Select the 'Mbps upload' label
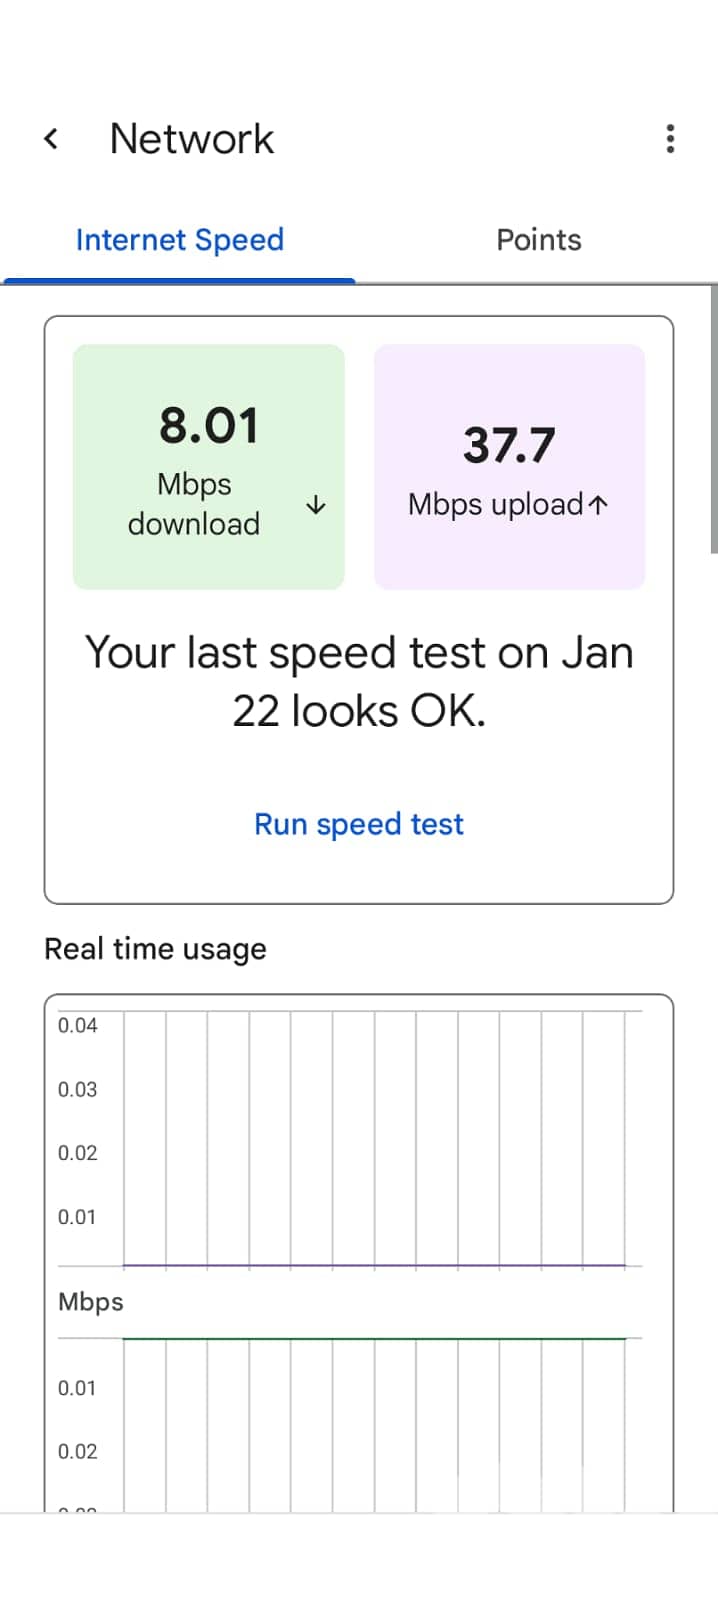This screenshot has width=718, height=1599. tap(495, 505)
